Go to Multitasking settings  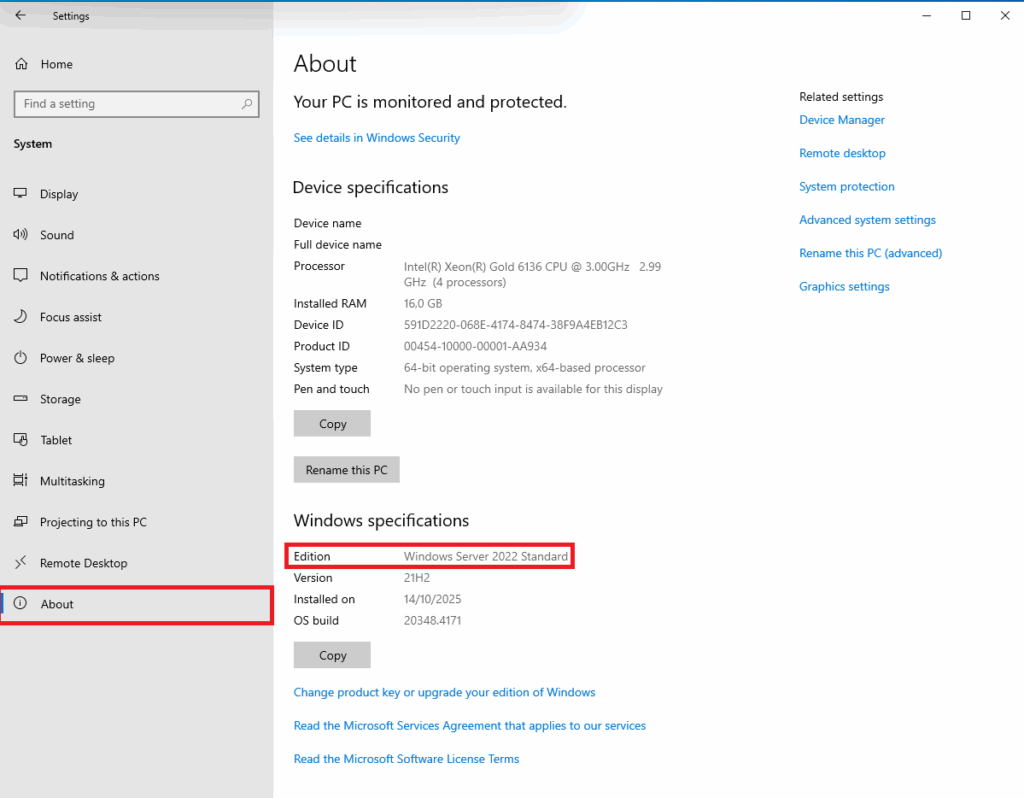72,481
